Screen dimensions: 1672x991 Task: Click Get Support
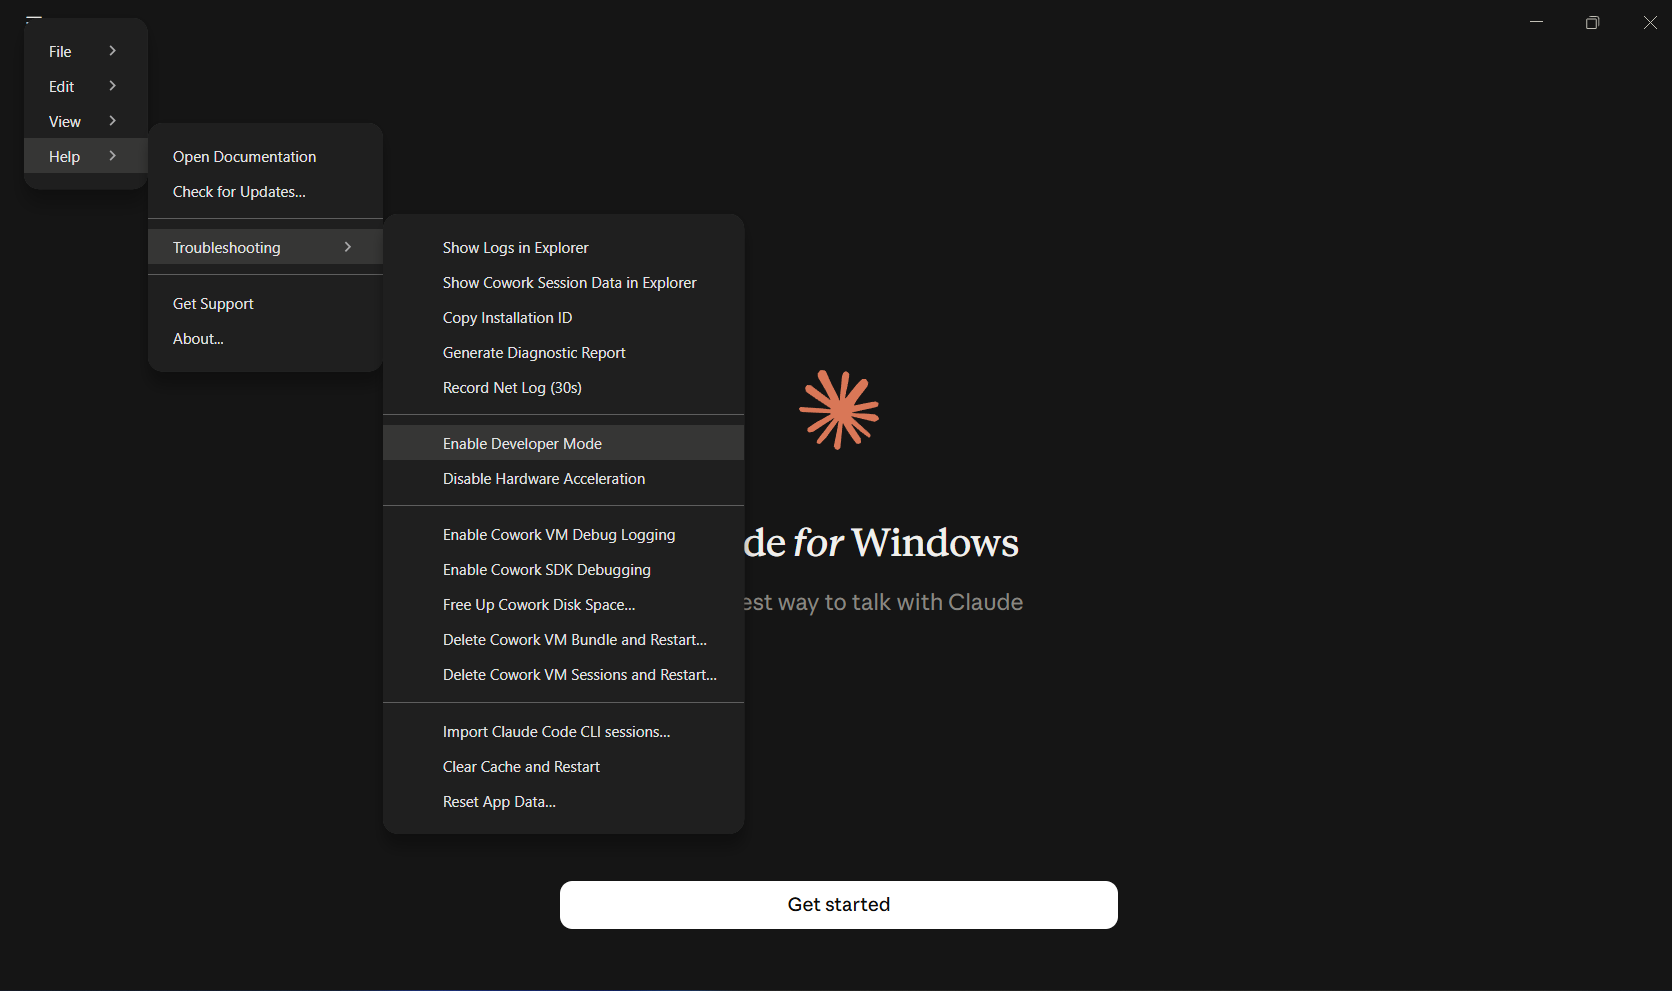point(265,303)
